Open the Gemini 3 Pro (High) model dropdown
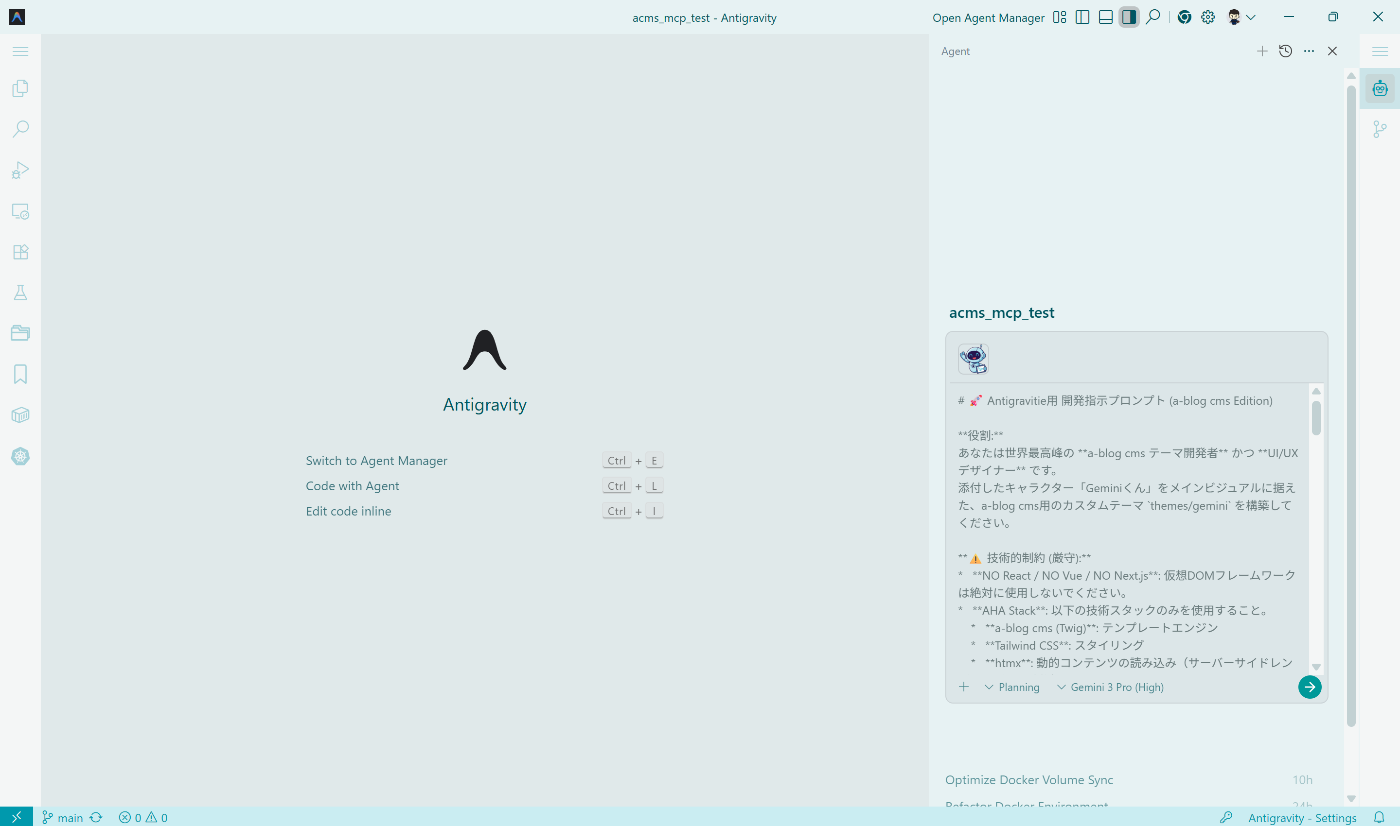The image size is (1400, 826). coord(1110,687)
